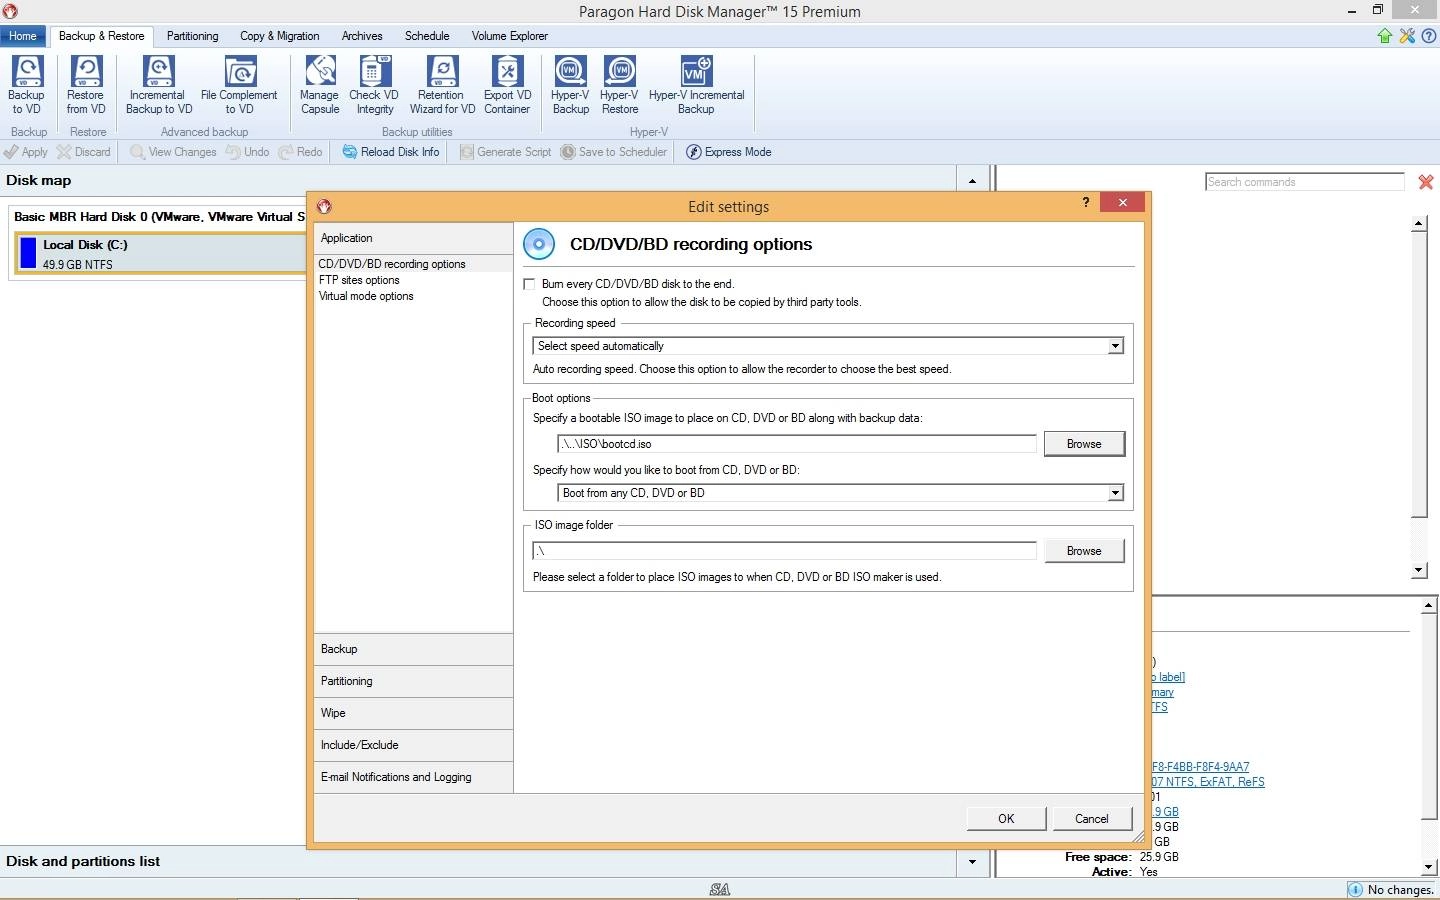This screenshot has height=900, width=1440.
Task: Select the Backup & Restore tab
Action: click(x=101, y=36)
